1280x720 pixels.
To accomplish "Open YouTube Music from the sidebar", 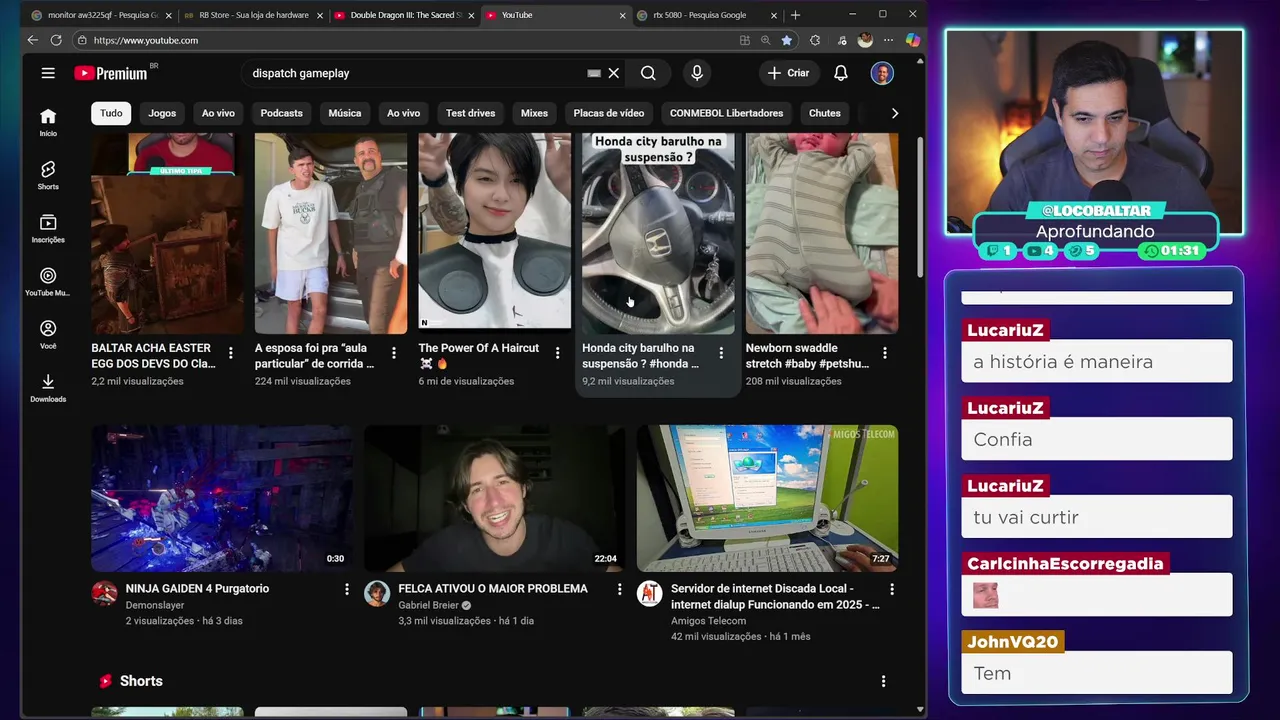I will pos(48,281).
